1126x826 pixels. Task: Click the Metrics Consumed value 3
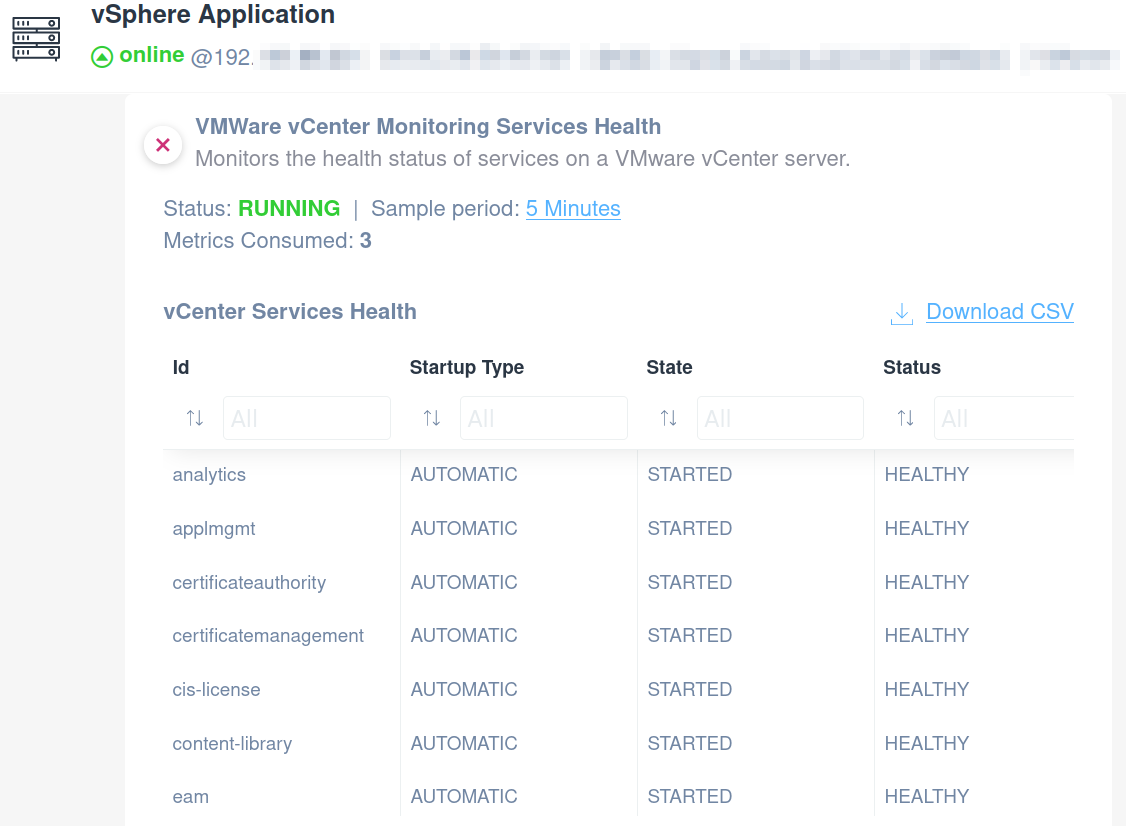(366, 241)
